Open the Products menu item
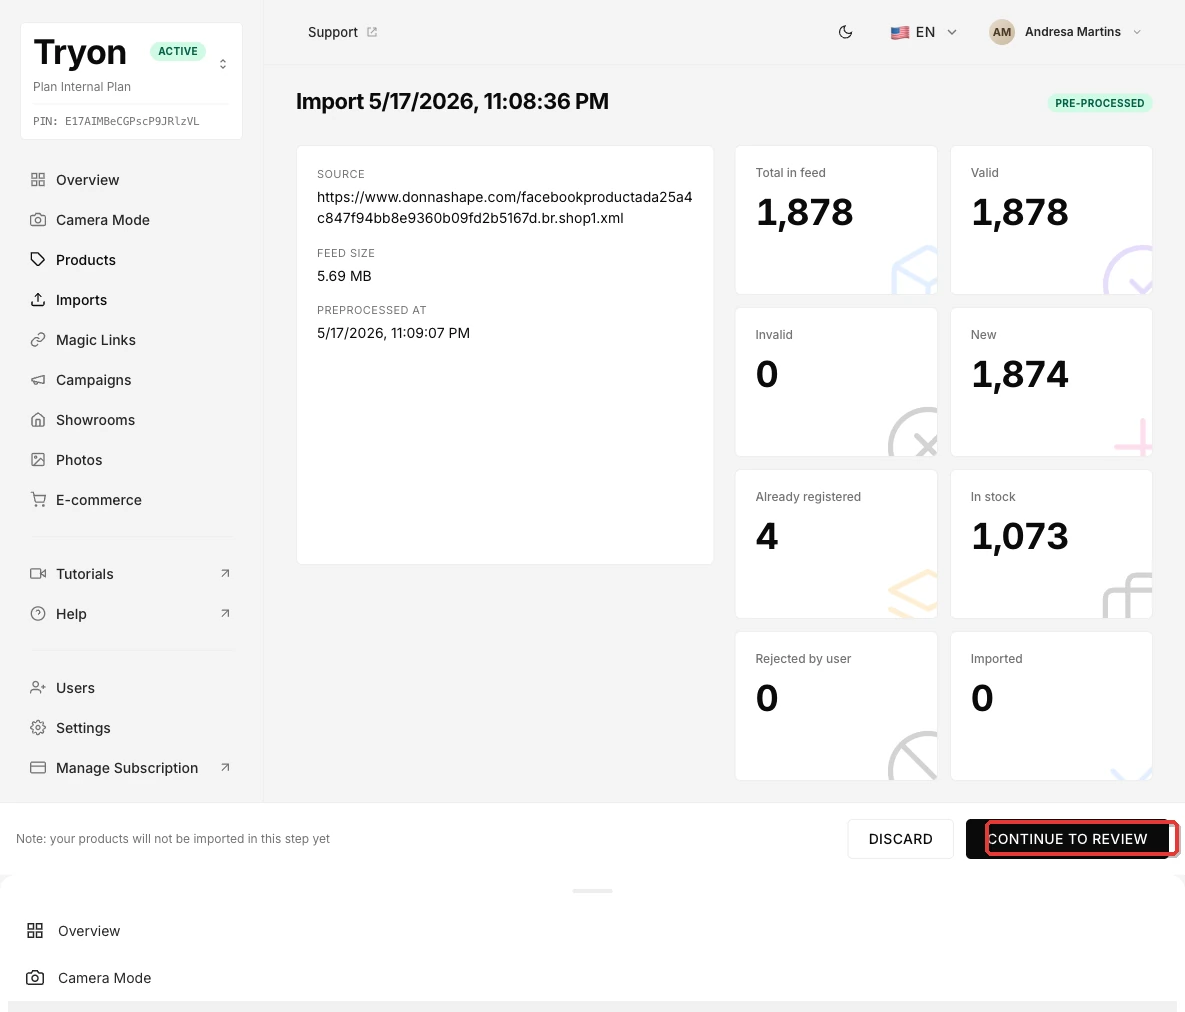Screen dimensions: 1185x1012 tap(85, 260)
